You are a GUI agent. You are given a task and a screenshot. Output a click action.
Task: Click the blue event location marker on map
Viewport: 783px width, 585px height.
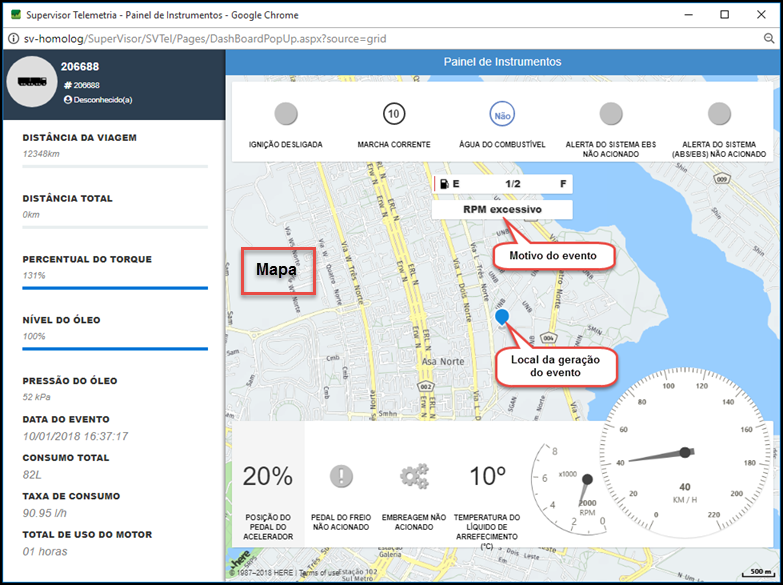(x=502, y=317)
